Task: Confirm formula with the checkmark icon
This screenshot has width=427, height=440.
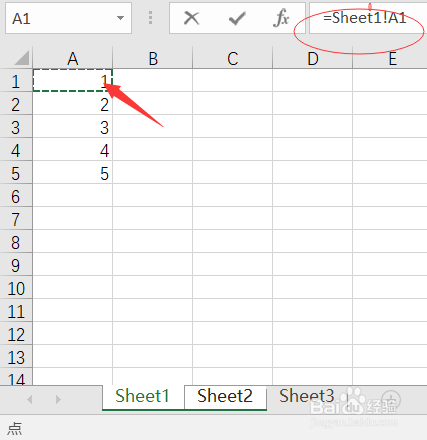Action: [x=237, y=18]
